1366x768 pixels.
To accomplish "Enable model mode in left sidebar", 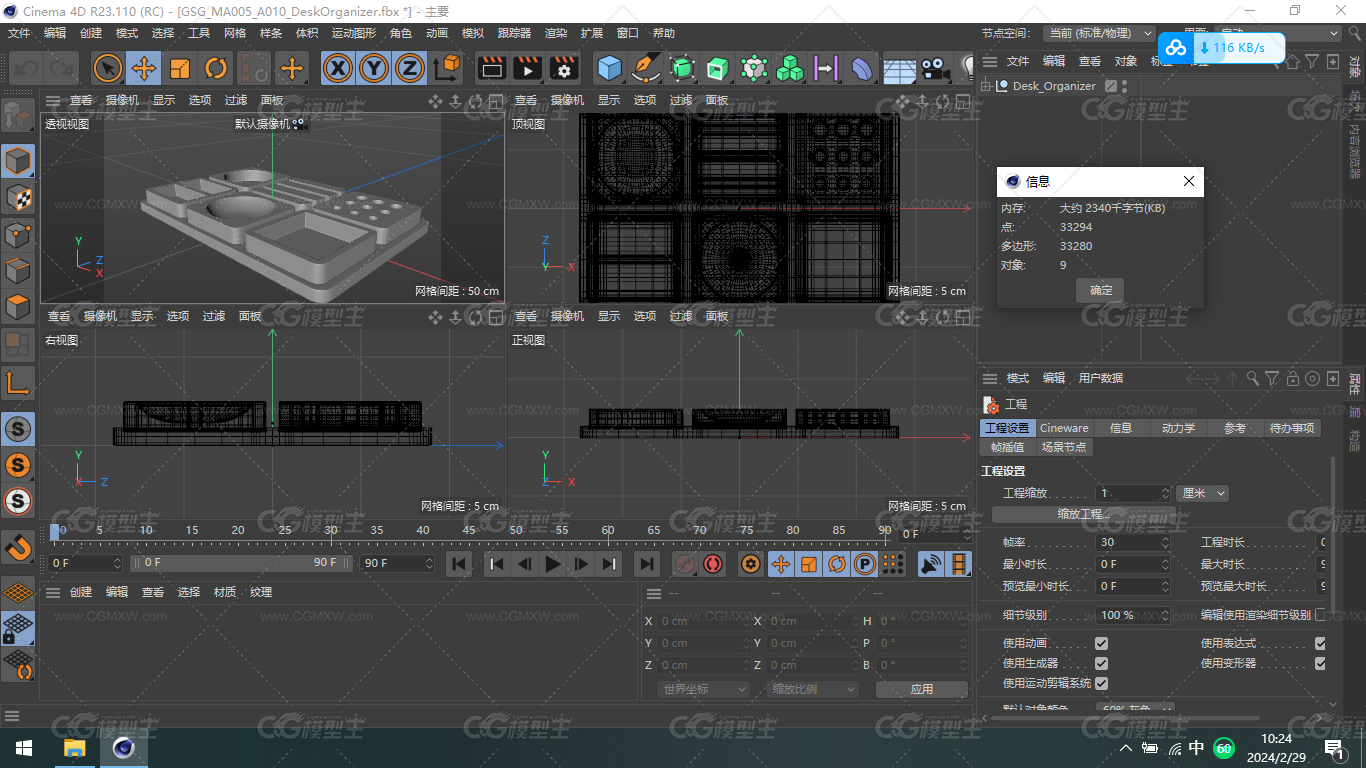I will tap(18, 161).
